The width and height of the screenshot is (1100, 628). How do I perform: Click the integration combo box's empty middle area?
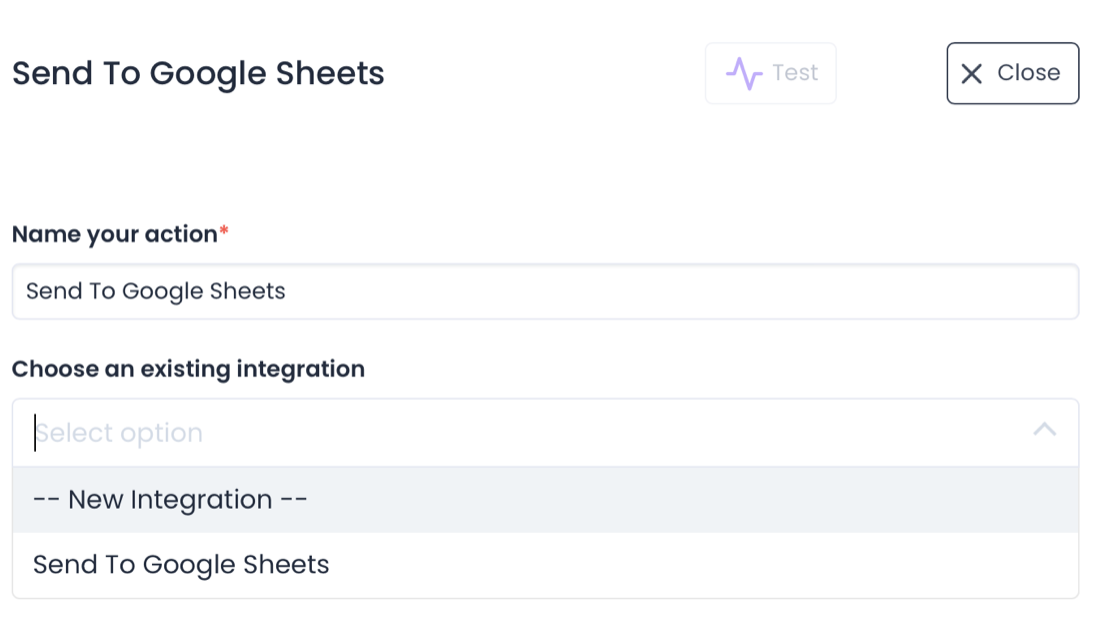(x=600, y=433)
